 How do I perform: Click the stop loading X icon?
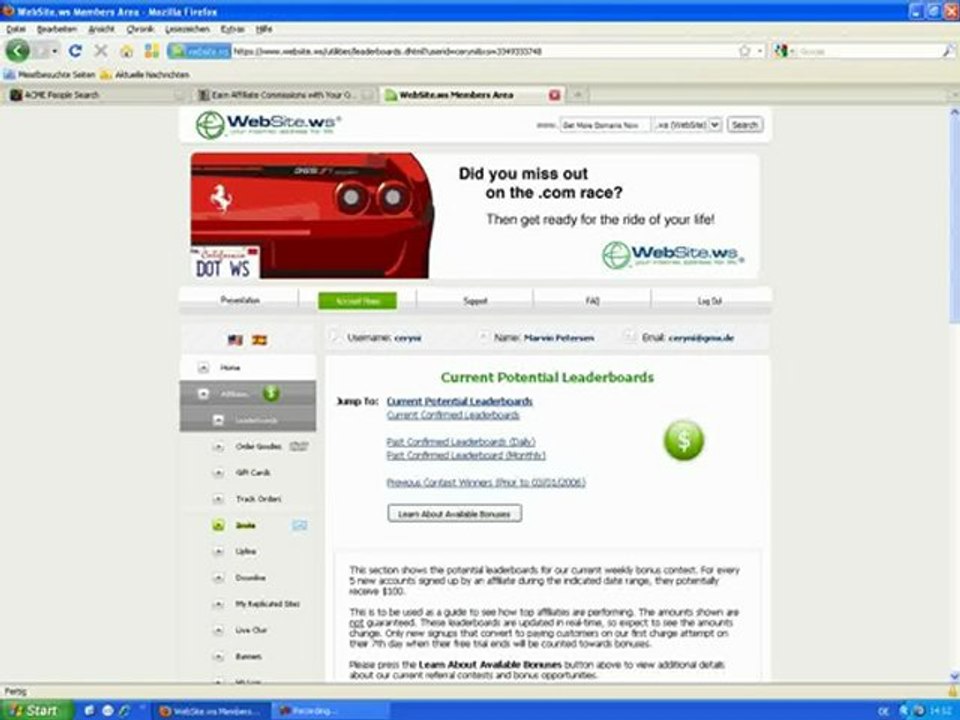coord(100,51)
